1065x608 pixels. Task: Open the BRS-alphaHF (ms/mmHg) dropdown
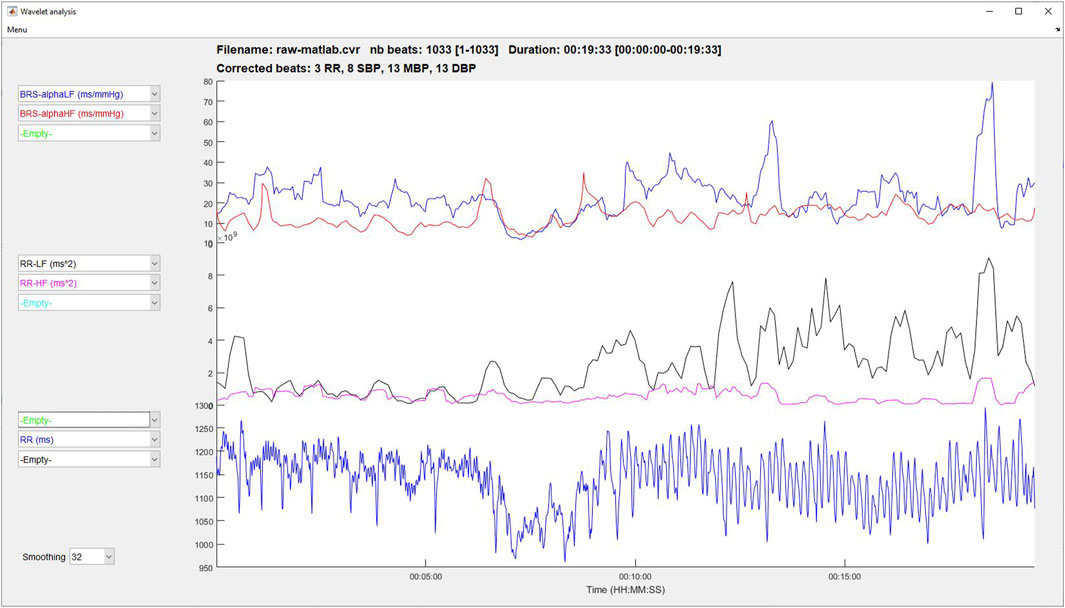click(89, 113)
